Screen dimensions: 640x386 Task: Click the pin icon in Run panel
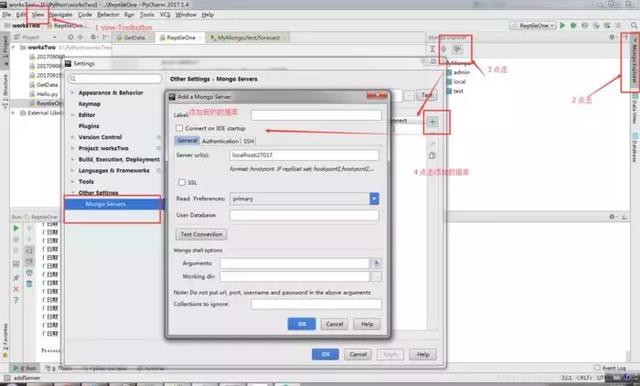point(16,278)
